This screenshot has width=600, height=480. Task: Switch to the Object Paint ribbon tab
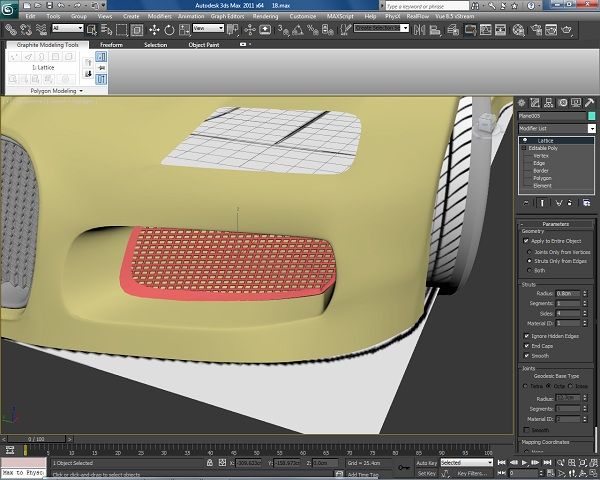tap(204, 45)
